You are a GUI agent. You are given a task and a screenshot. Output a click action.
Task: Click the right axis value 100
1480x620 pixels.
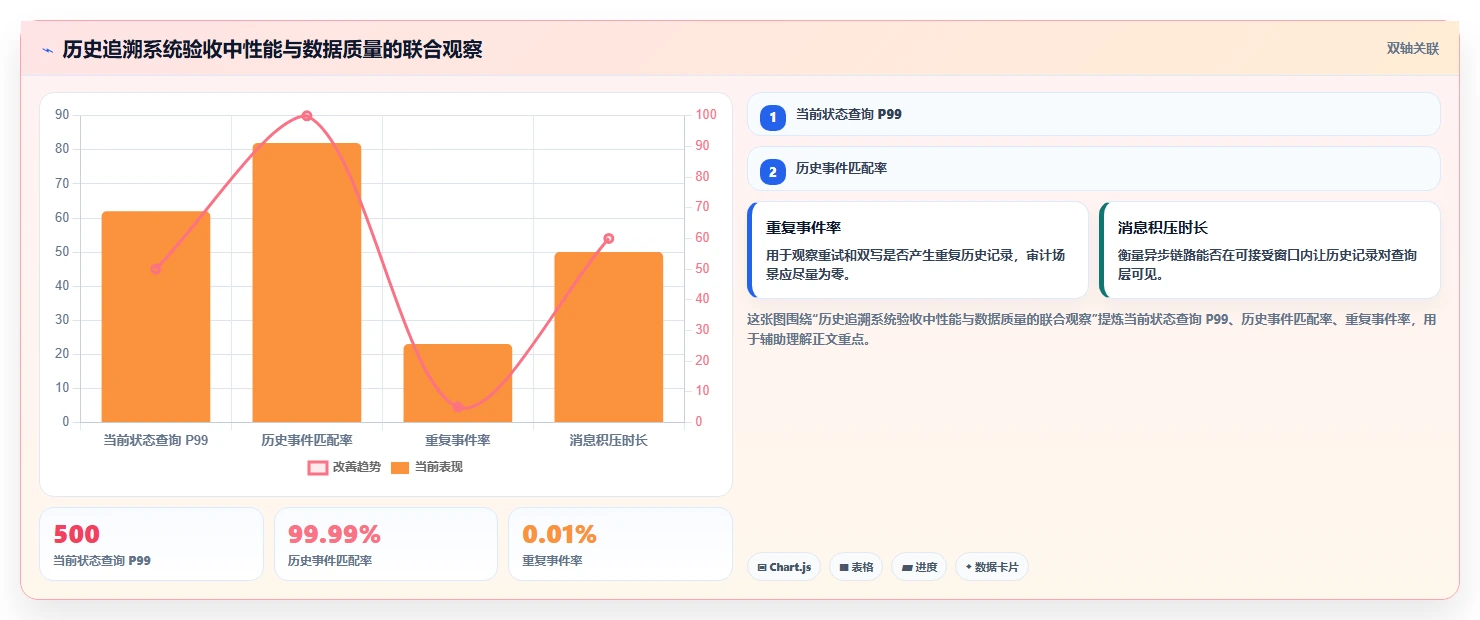(706, 115)
